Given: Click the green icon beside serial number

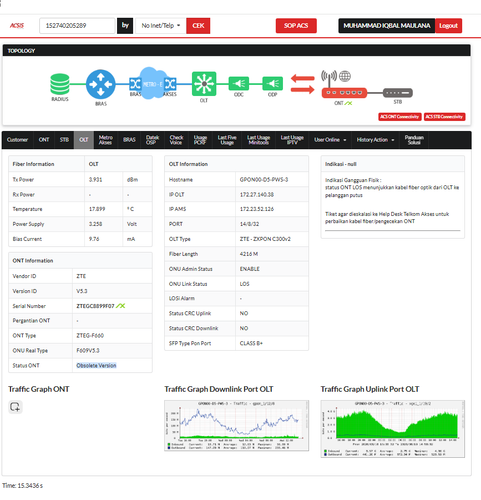Looking at the screenshot, I should tap(120, 306).
